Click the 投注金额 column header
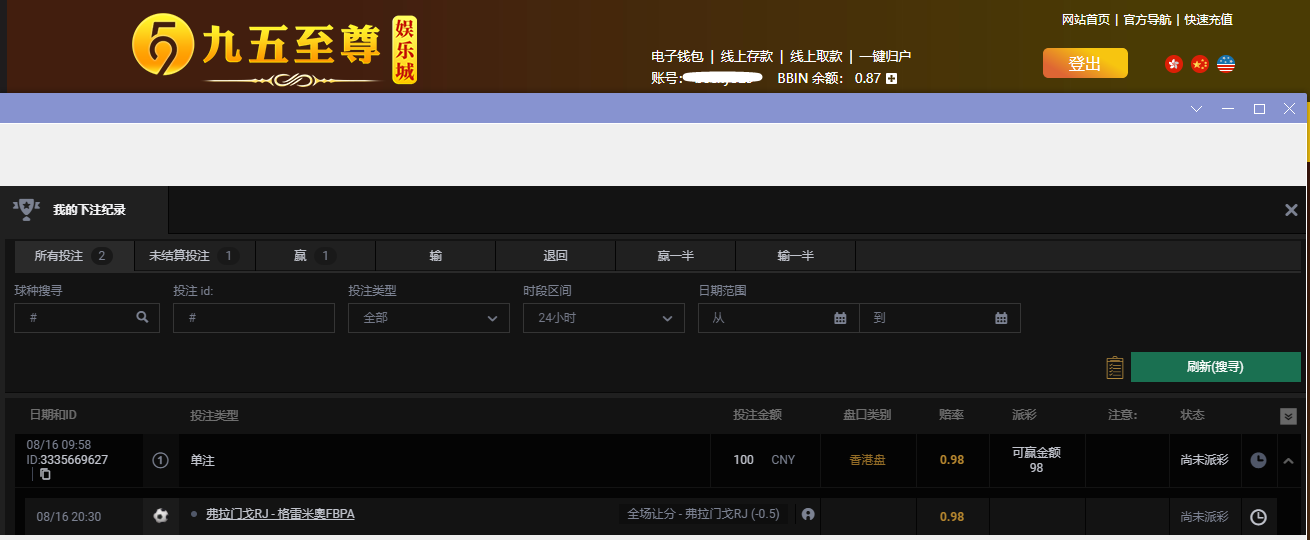 coord(757,415)
